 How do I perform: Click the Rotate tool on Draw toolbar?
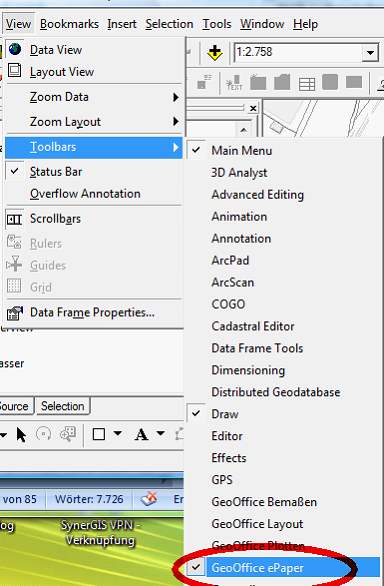[43, 434]
